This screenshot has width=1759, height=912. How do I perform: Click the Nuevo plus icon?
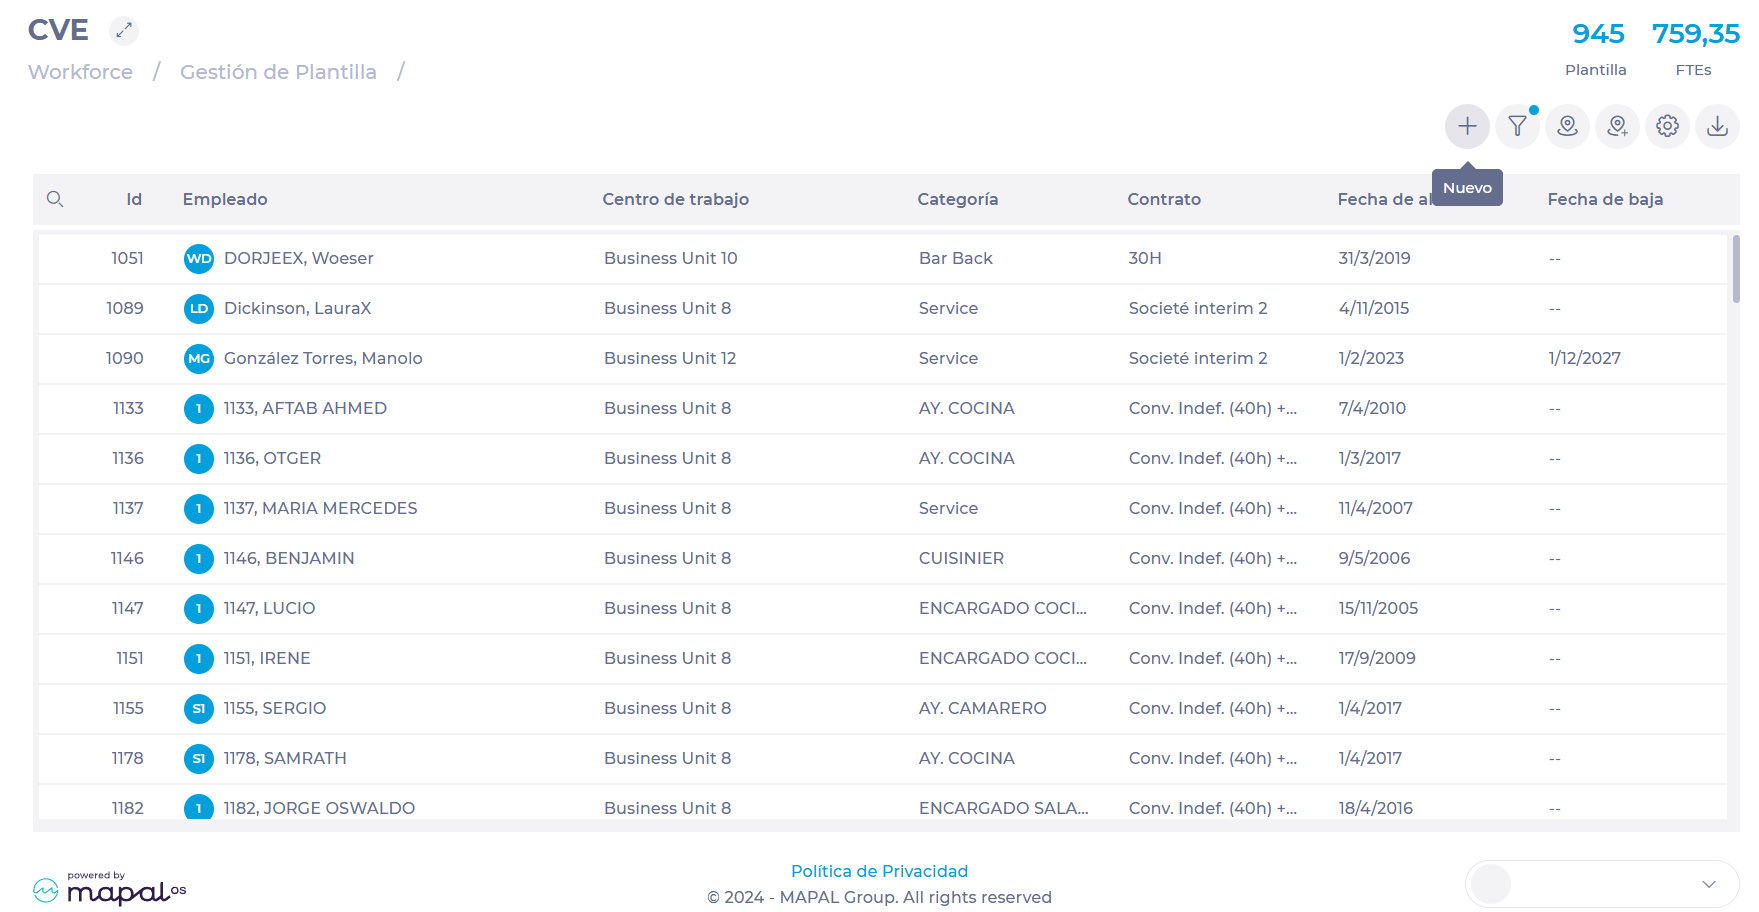(x=1467, y=127)
